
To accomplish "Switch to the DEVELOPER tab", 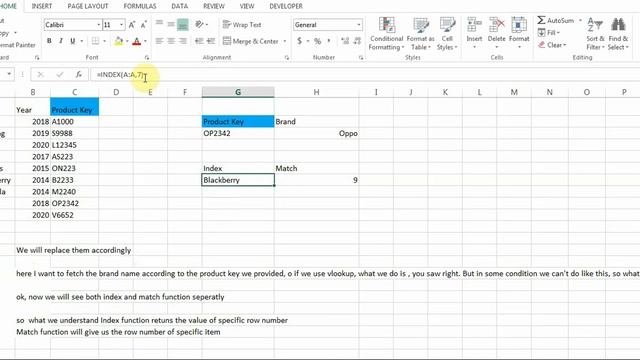I will (x=286, y=6).
